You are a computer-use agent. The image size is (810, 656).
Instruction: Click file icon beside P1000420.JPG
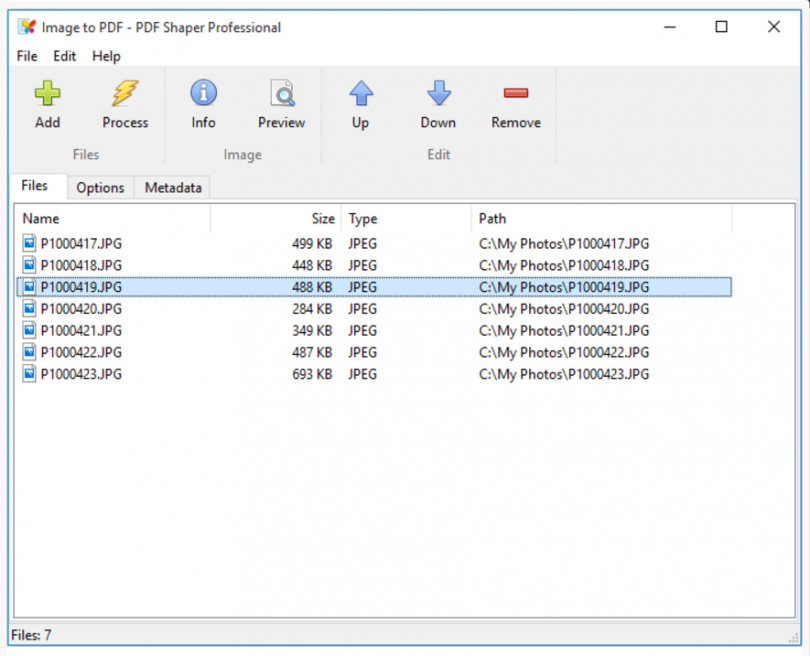(x=29, y=308)
